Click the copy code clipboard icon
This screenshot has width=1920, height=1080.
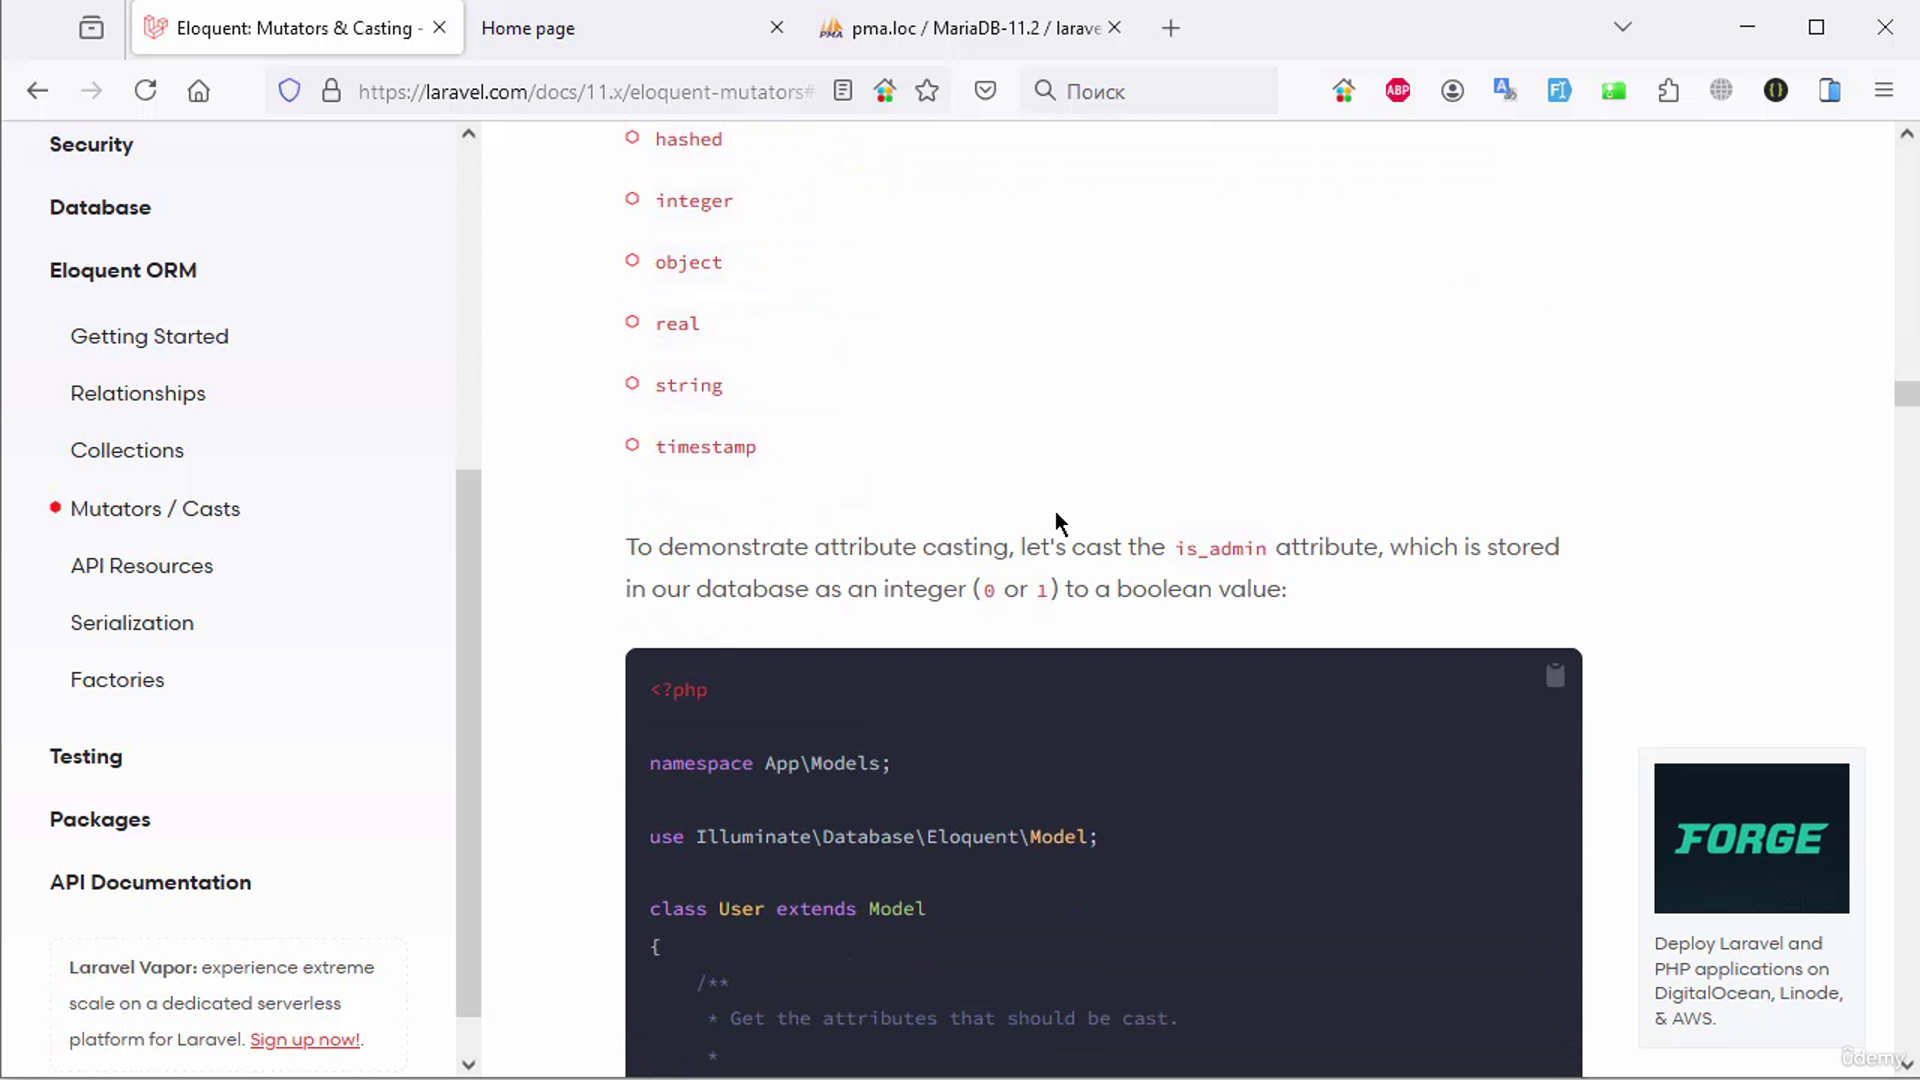(x=1555, y=677)
